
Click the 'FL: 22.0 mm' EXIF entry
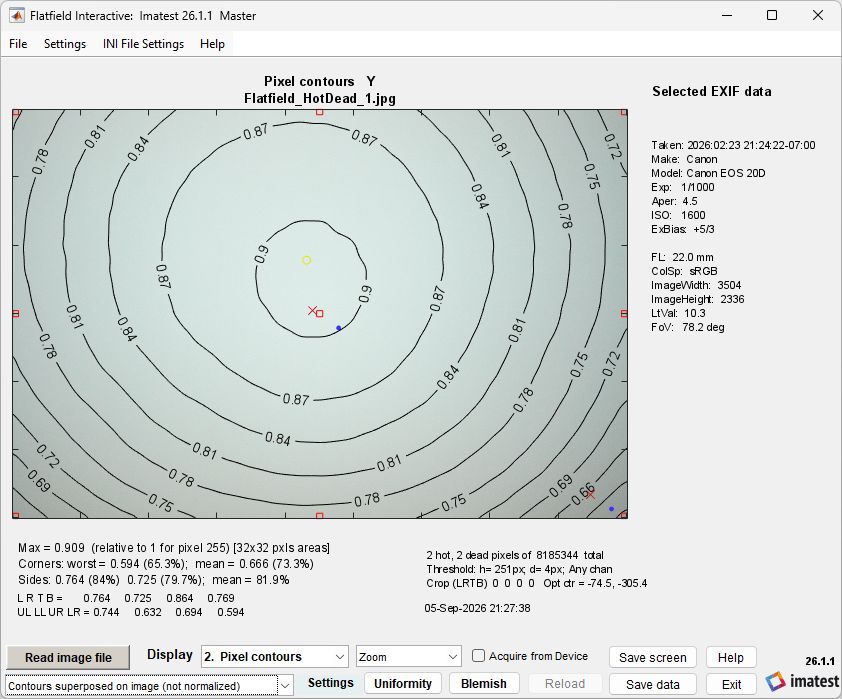click(685, 257)
